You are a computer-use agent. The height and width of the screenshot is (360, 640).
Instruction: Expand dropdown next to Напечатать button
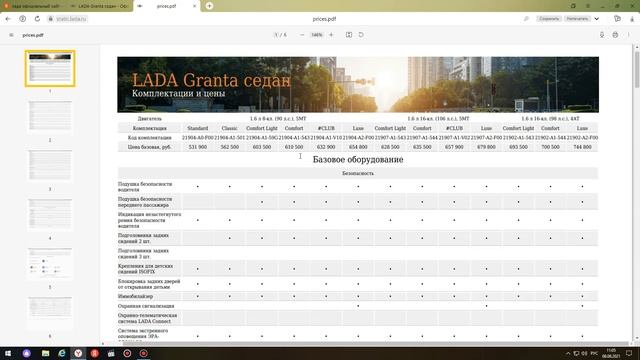[x=597, y=19]
